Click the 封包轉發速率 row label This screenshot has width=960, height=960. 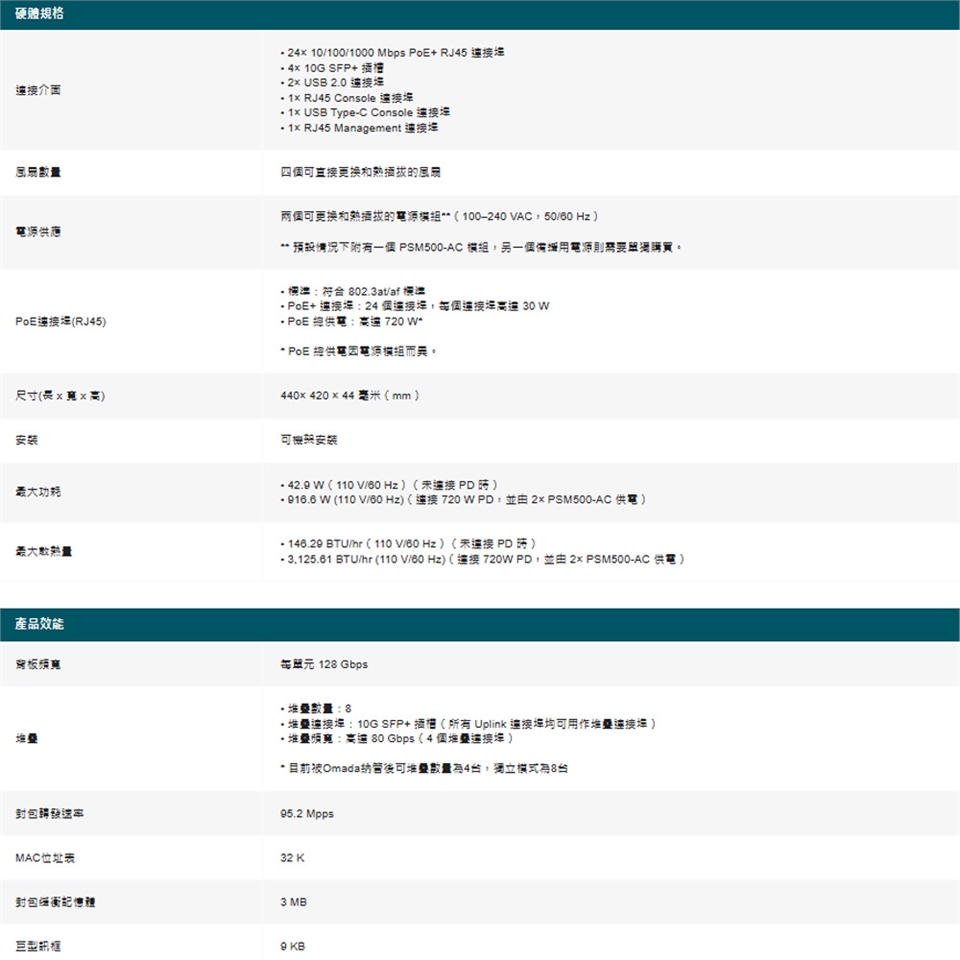pos(49,814)
